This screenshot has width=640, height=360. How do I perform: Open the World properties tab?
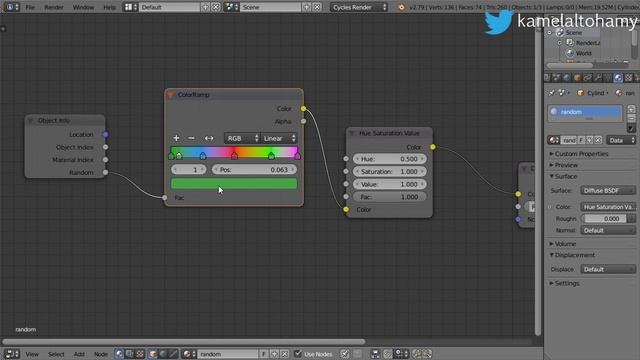[x=567, y=78]
